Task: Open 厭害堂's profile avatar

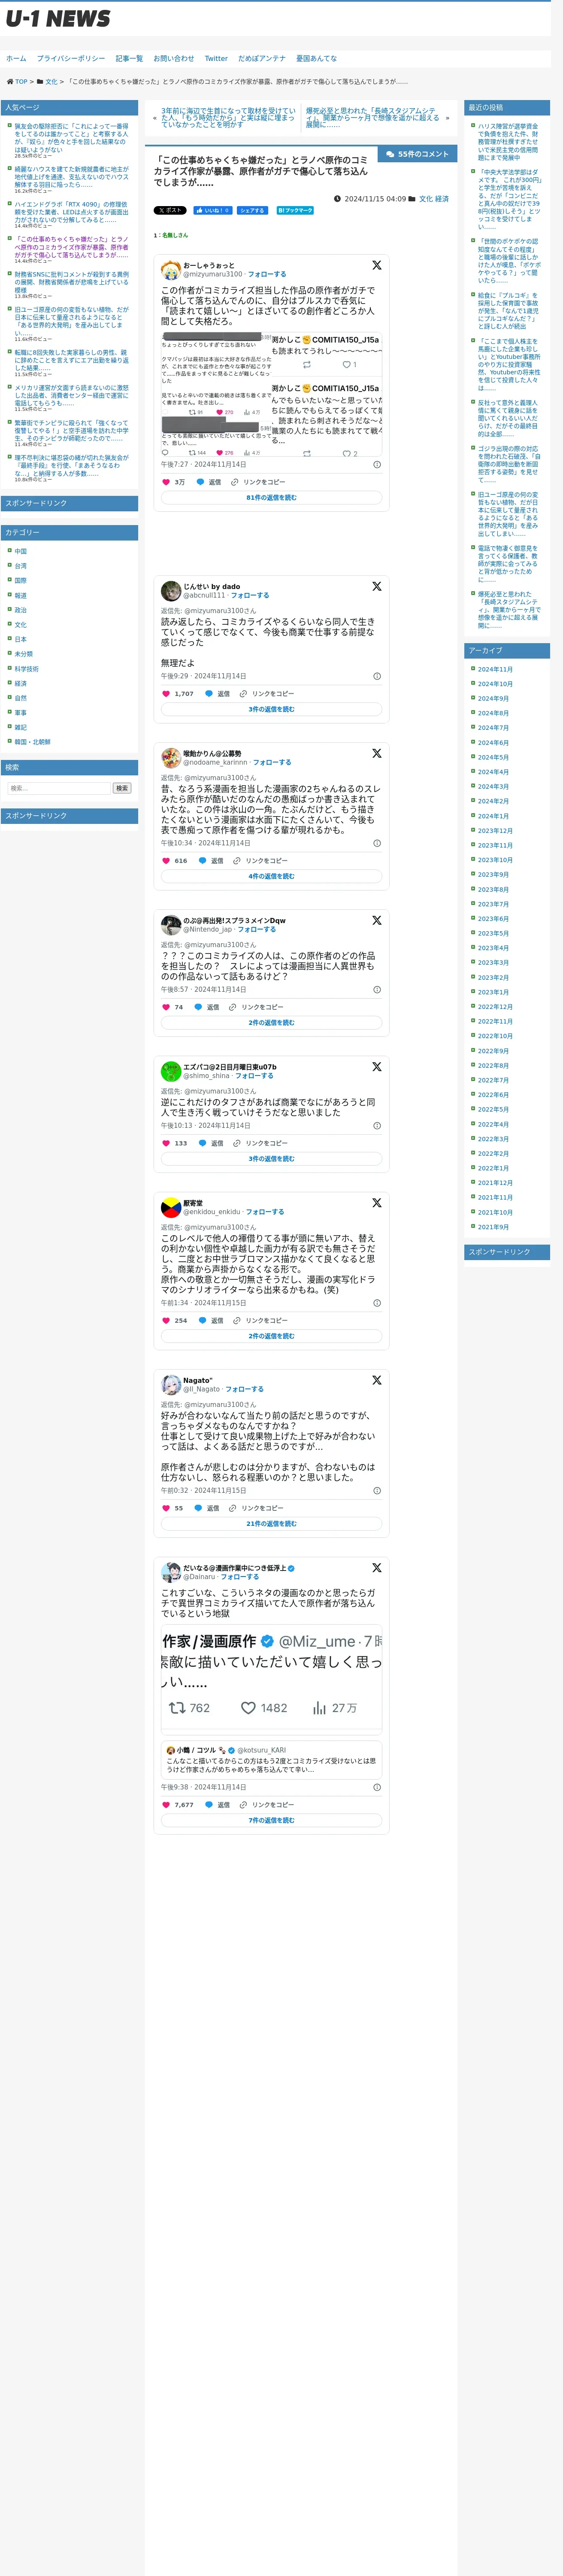Action: pyautogui.click(x=171, y=1207)
